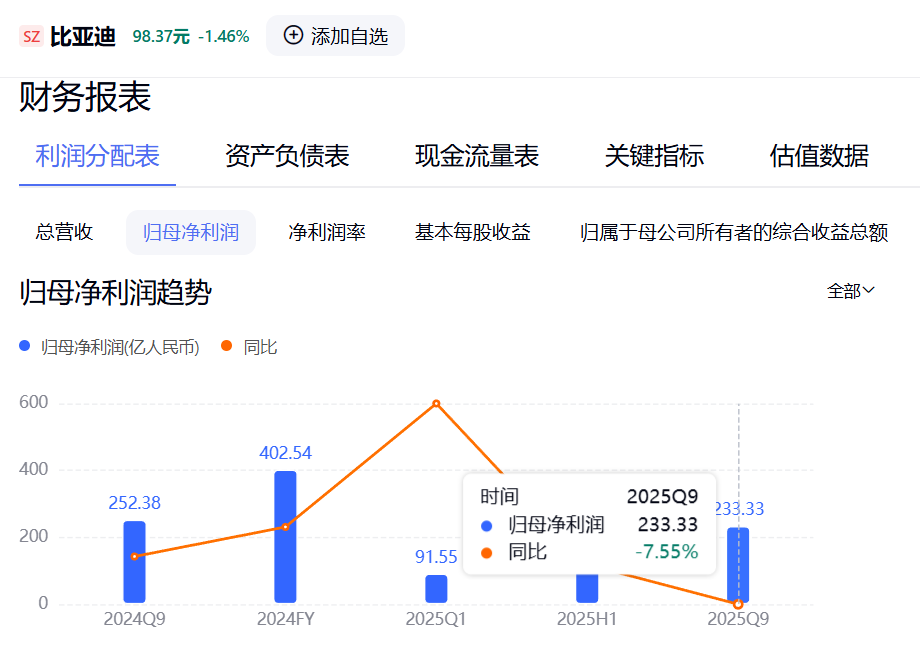
Task: Click the 2024Q9 blue bar
Action: pyautogui.click(x=134, y=562)
